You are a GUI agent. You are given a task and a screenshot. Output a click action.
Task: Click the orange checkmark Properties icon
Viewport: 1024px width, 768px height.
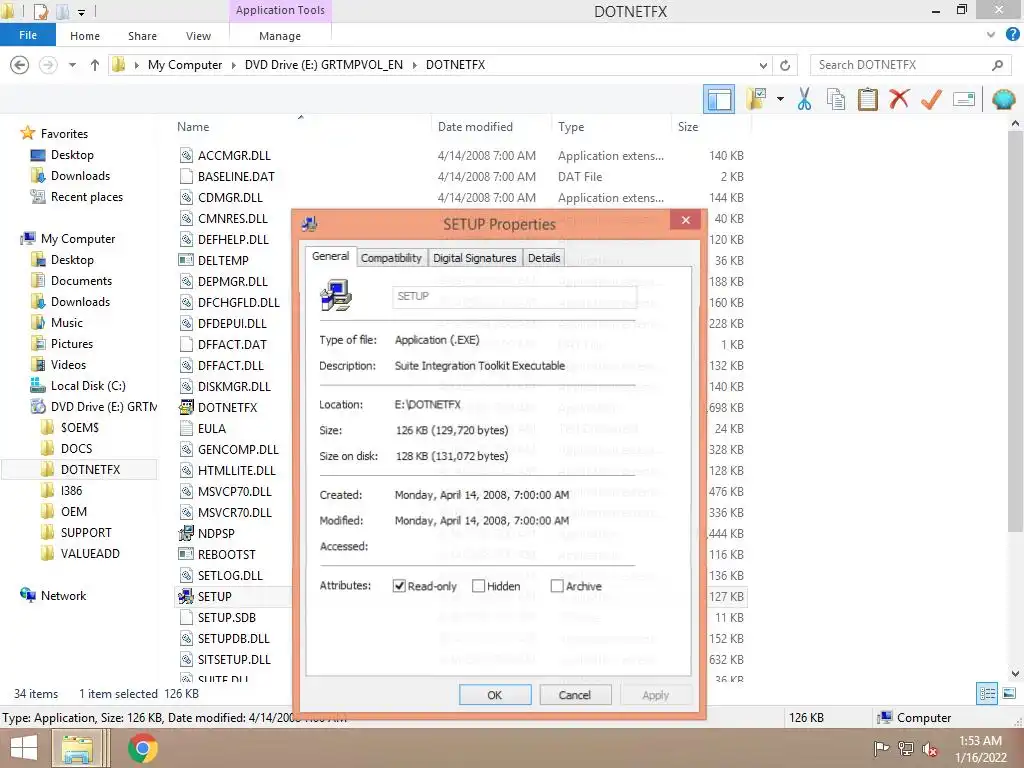point(931,99)
